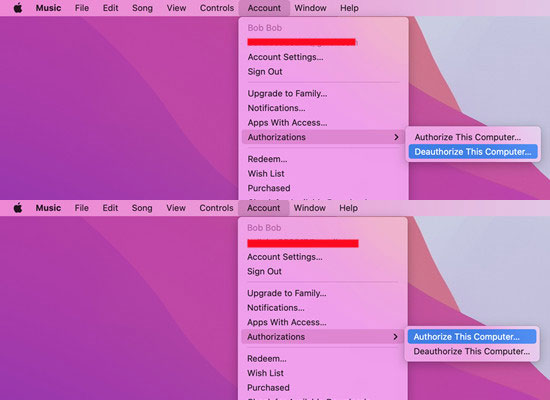Open the Apple menu in upper screenshot
The width and height of the screenshot is (550, 400).
pyautogui.click(x=18, y=8)
